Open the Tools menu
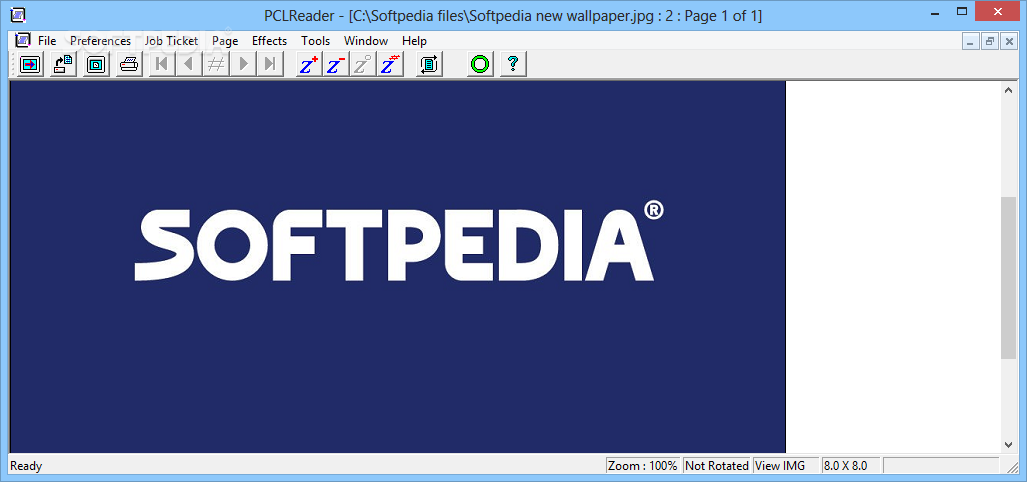1027x482 pixels. [x=316, y=41]
